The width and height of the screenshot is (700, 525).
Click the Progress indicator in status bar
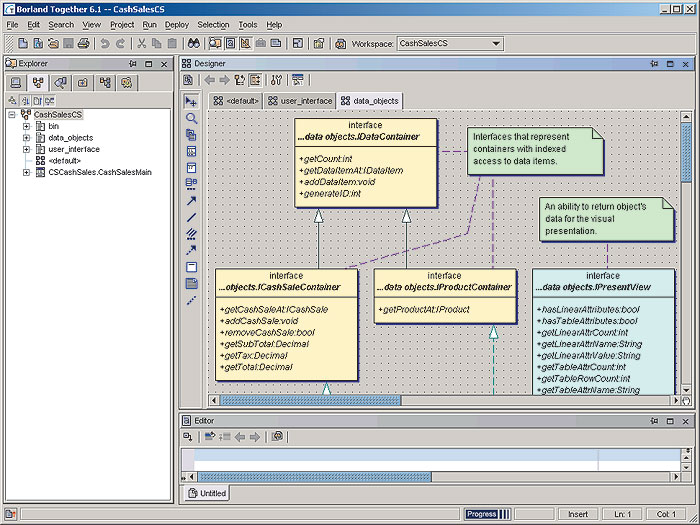point(488,514)
